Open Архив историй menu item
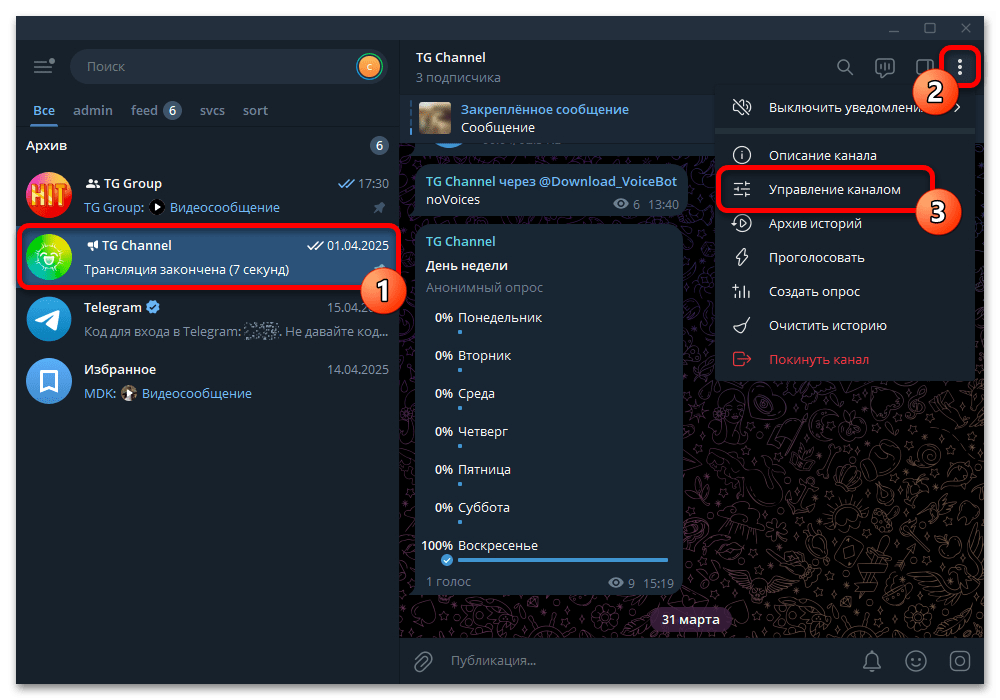1000x700 pixels. click(845, 224)
